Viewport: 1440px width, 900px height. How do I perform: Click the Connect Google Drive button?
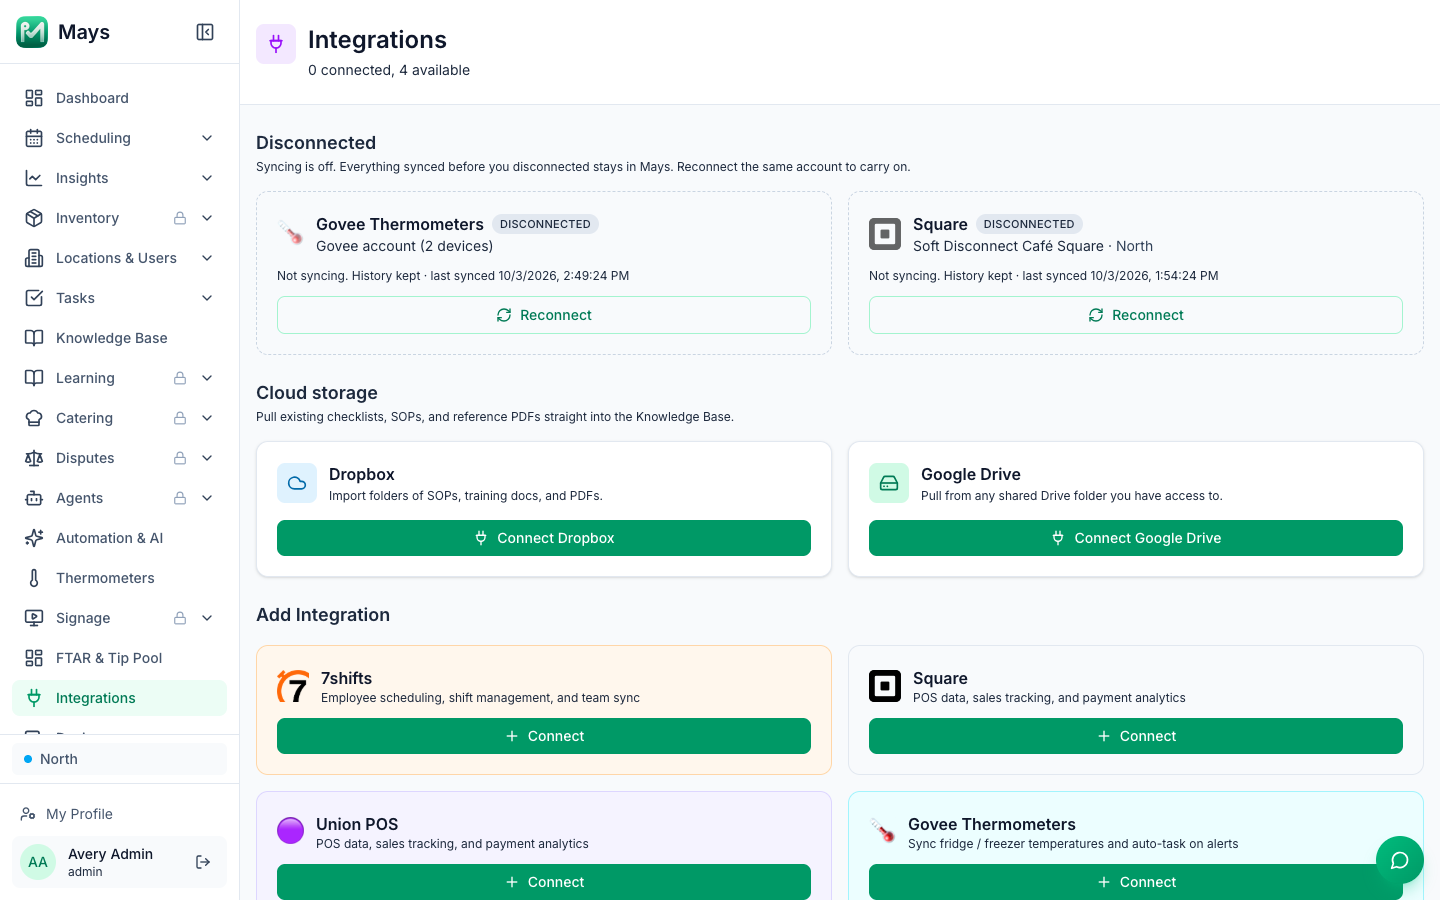point(1136,538)
